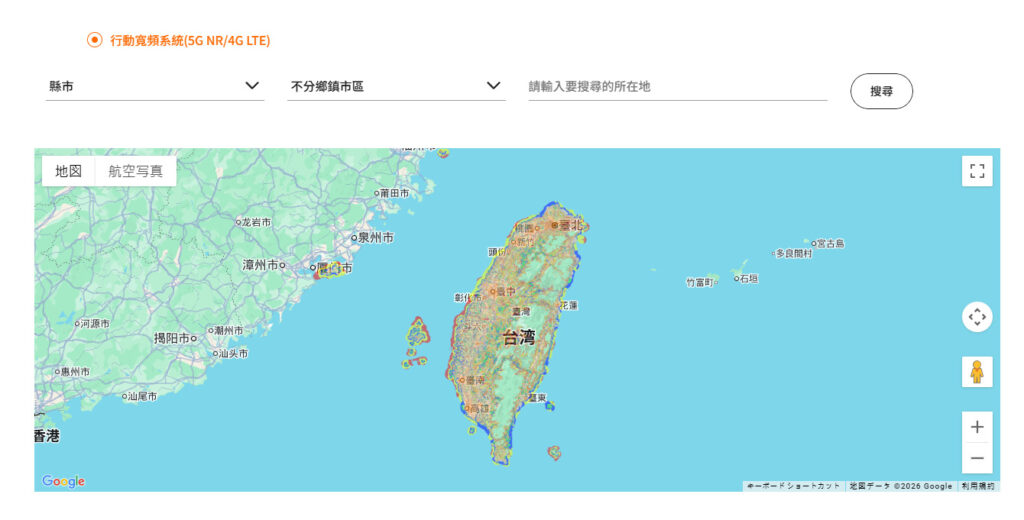Click 莆田市 label on map
Screen dimensions: 1024x520
click(395, 193)
